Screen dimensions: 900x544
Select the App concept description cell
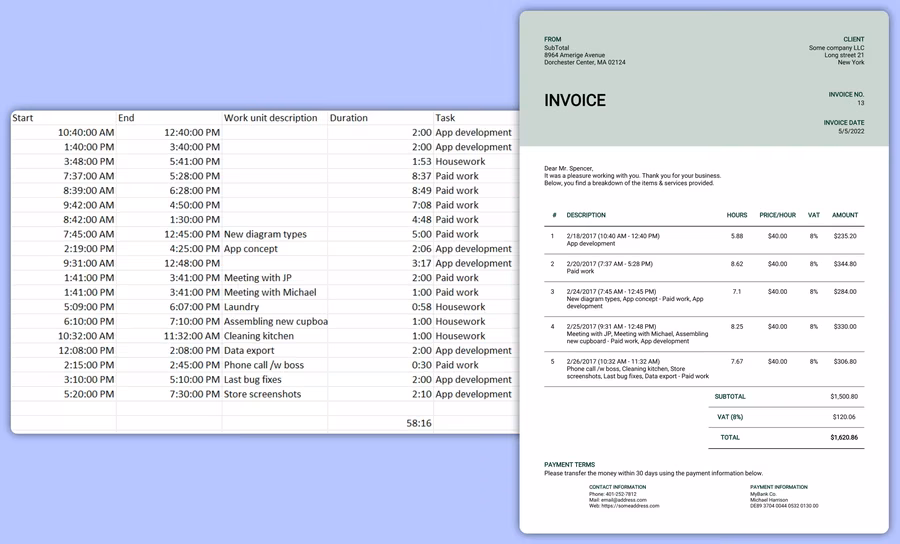275,248
